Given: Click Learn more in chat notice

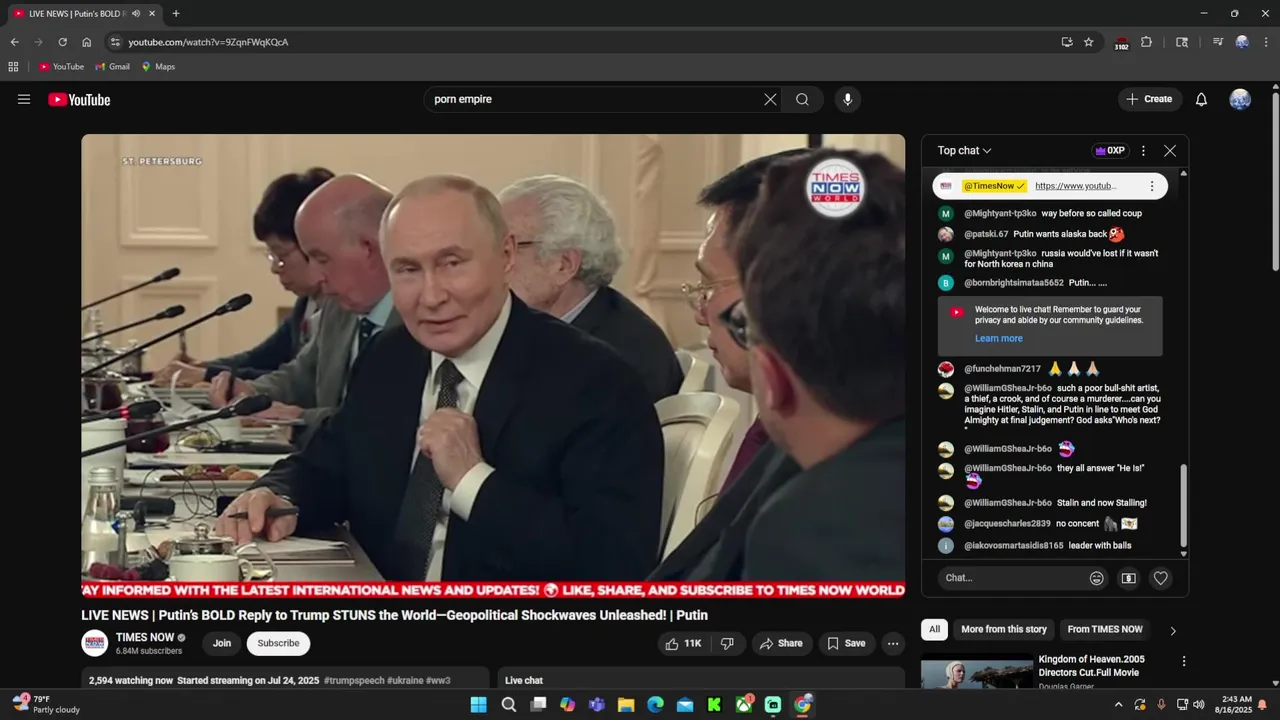Looking at the screenshot, I should pyautogui.click(x=999, y=339).
